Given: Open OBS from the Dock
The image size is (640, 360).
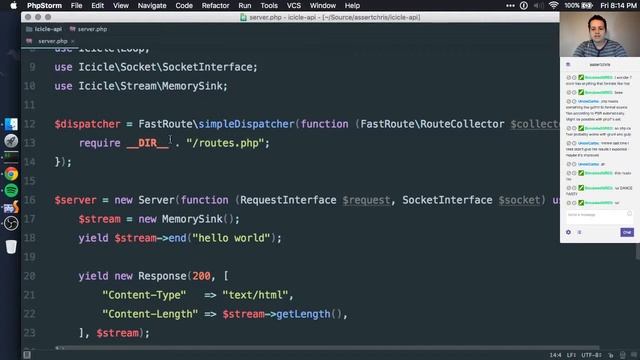Looking at the screenshot, I should [x=11, y=223].
